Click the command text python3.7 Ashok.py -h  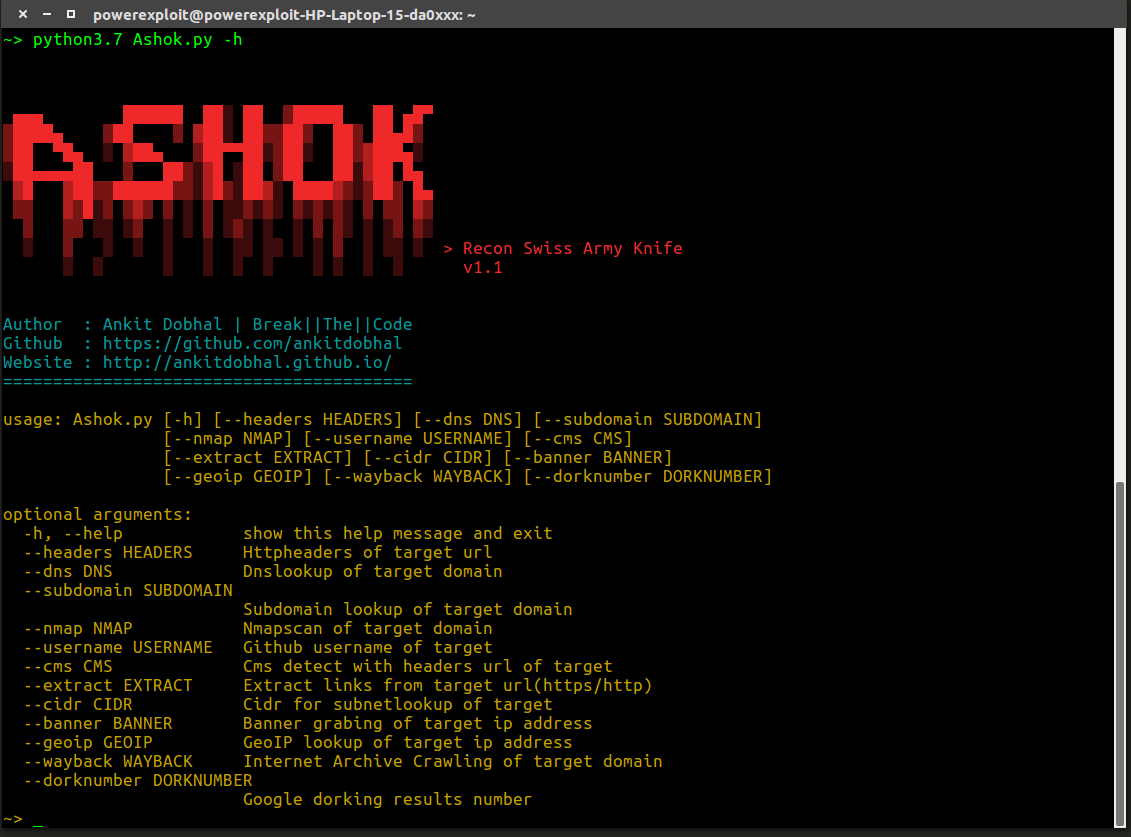[x=137, y=40]
